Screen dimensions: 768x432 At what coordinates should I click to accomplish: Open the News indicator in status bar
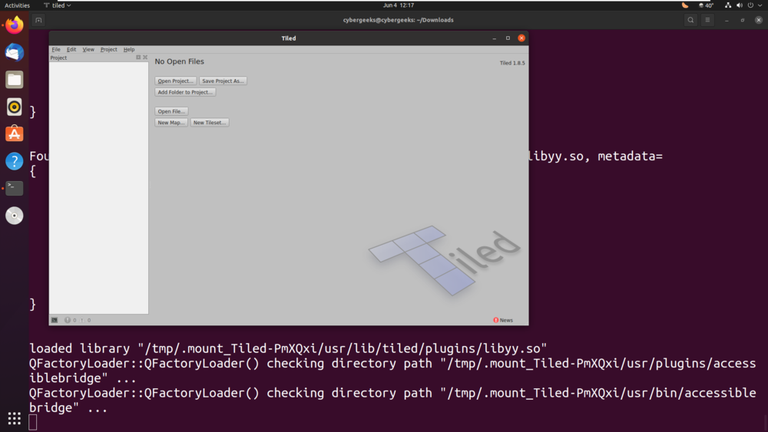tap(503, 320)
